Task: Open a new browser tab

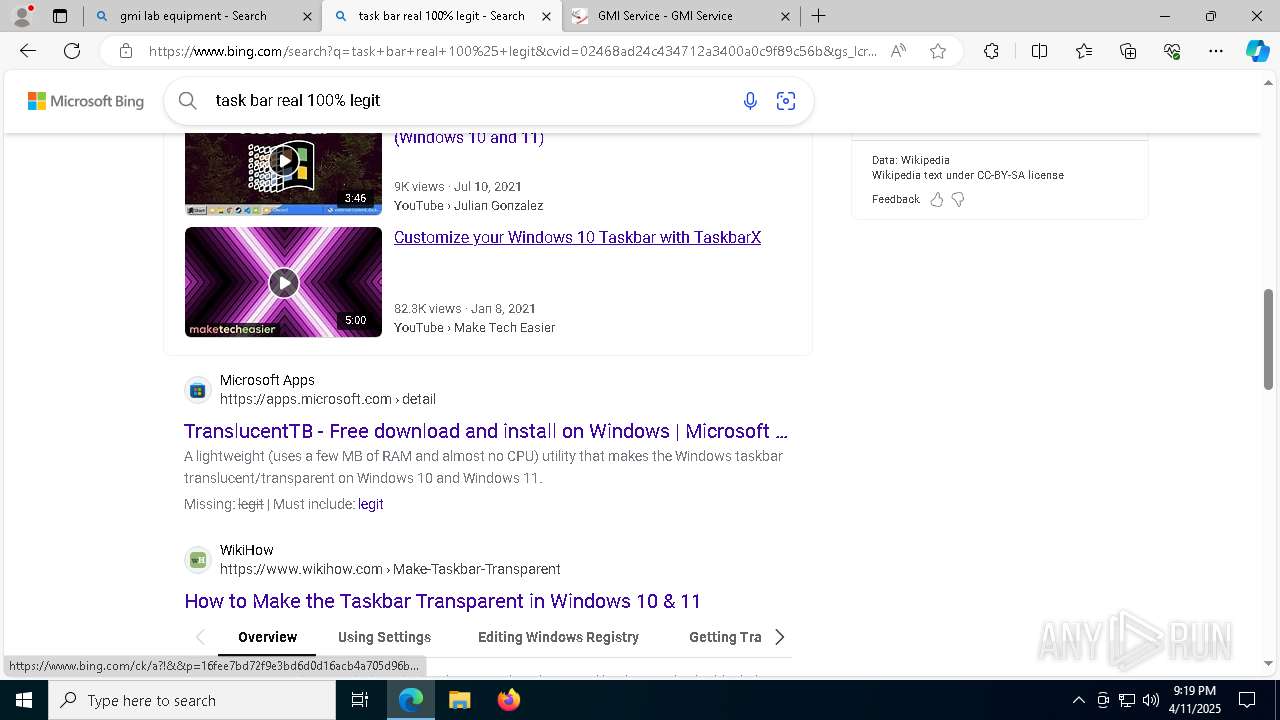Action: point(818,16)
